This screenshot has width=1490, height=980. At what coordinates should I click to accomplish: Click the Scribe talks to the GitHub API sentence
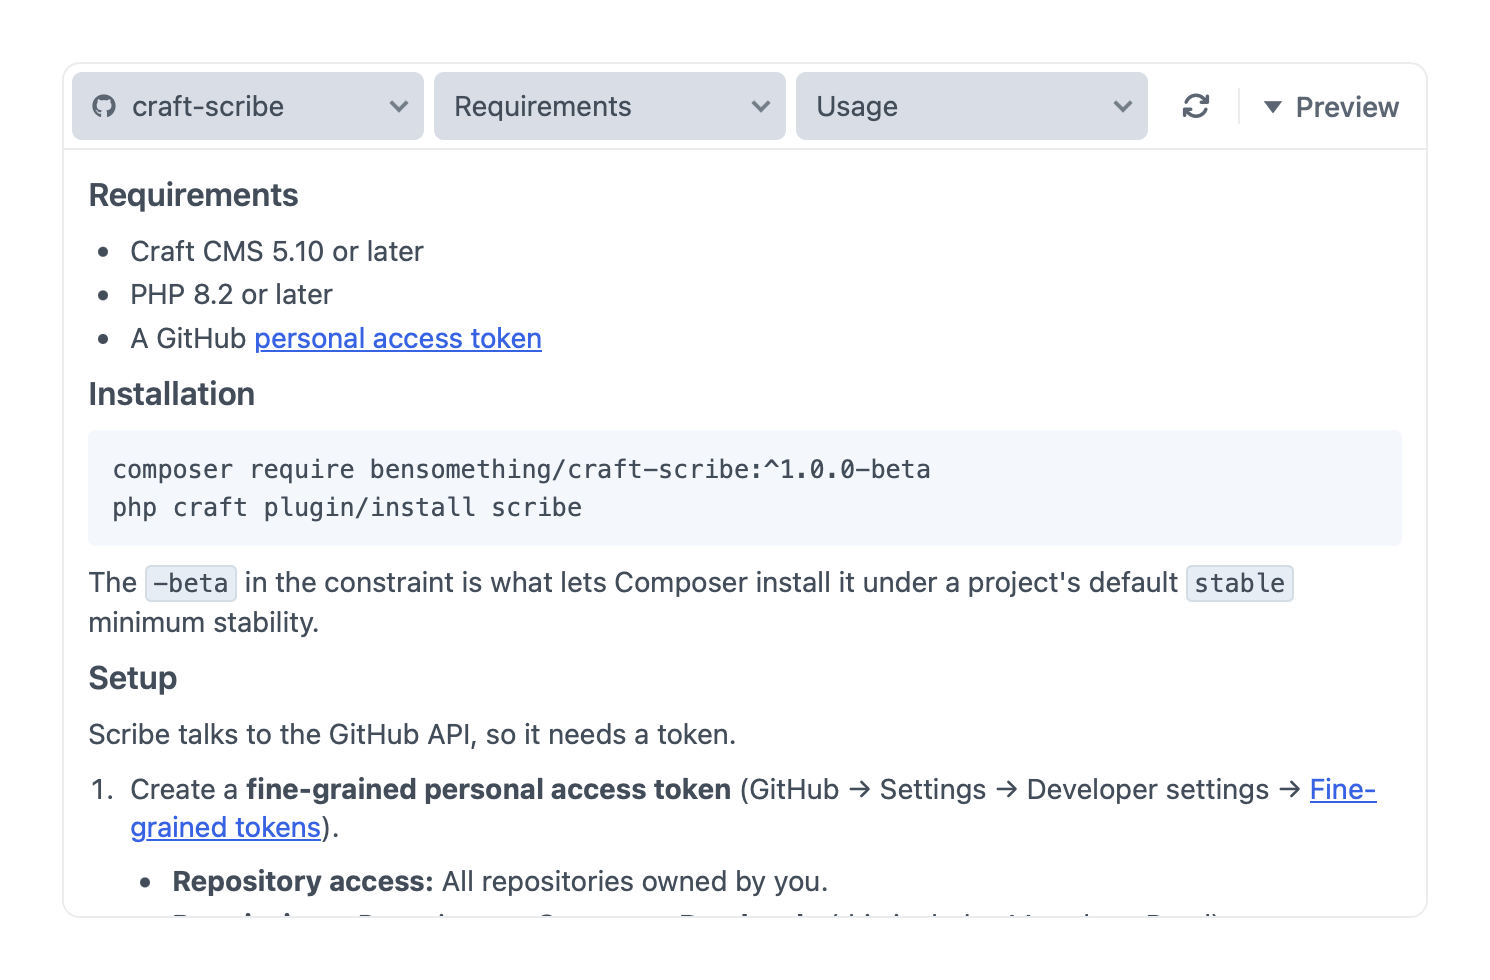tap(412, 734)
